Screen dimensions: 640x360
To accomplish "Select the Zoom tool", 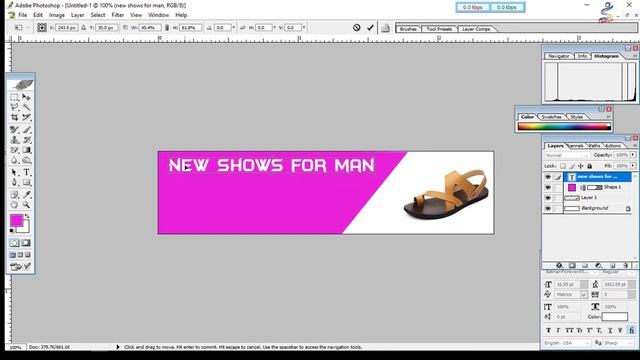I will pos(27,205).
